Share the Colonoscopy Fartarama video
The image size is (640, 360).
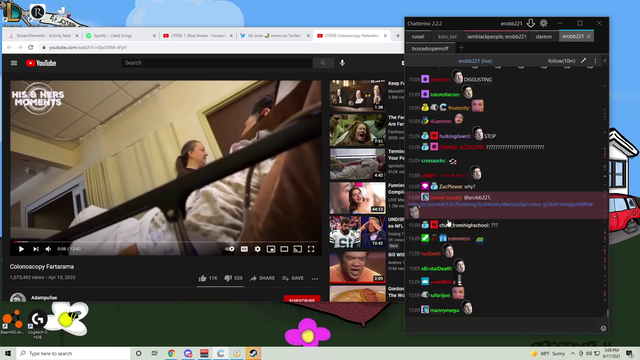click(262, 278)
